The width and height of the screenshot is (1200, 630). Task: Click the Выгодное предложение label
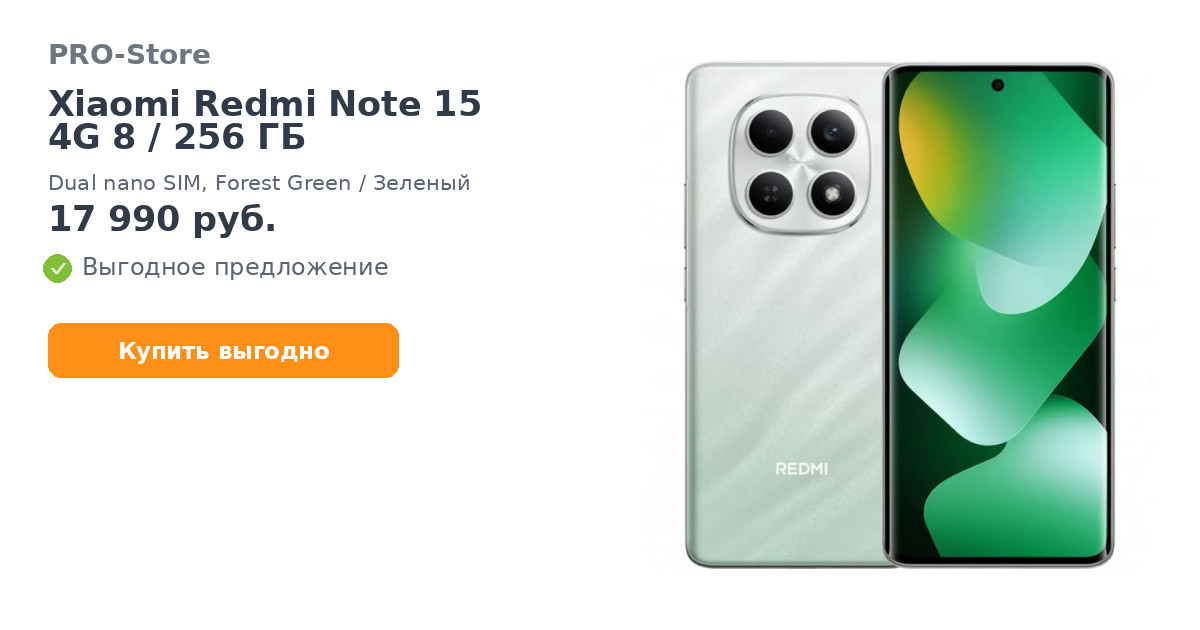tap(235, 268)
